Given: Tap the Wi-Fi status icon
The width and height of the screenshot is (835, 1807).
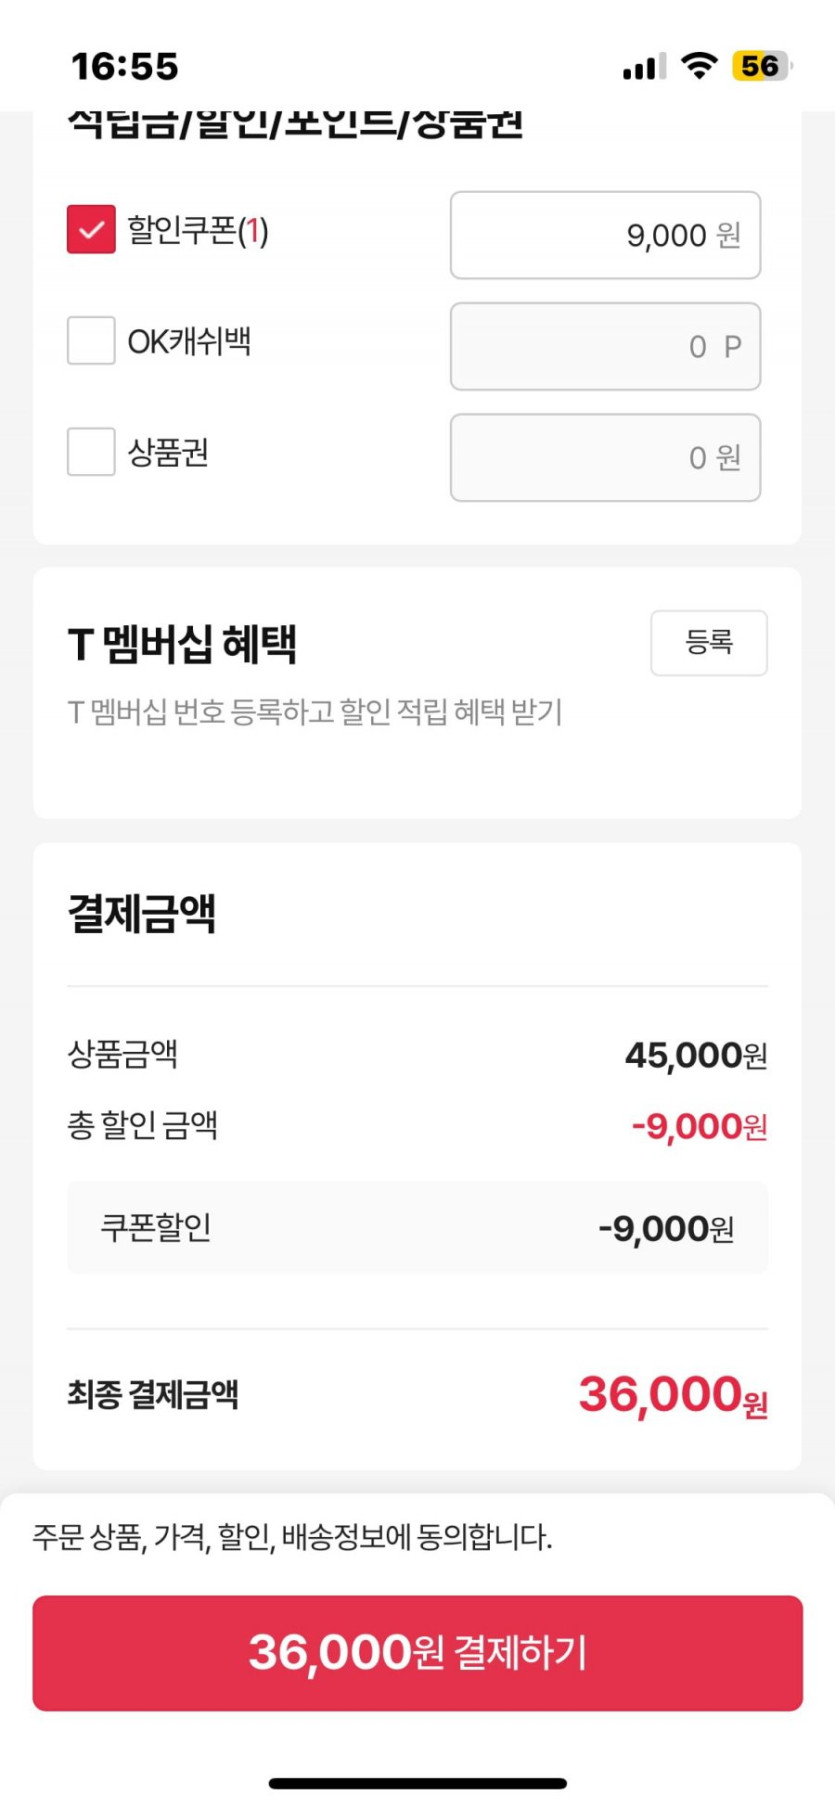Looking at the screenshot, I should pyautogui.click(x=699, y=66).
